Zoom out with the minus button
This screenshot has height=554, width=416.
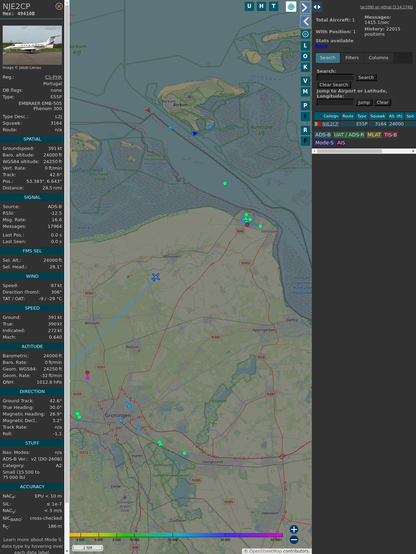(294, 540)
